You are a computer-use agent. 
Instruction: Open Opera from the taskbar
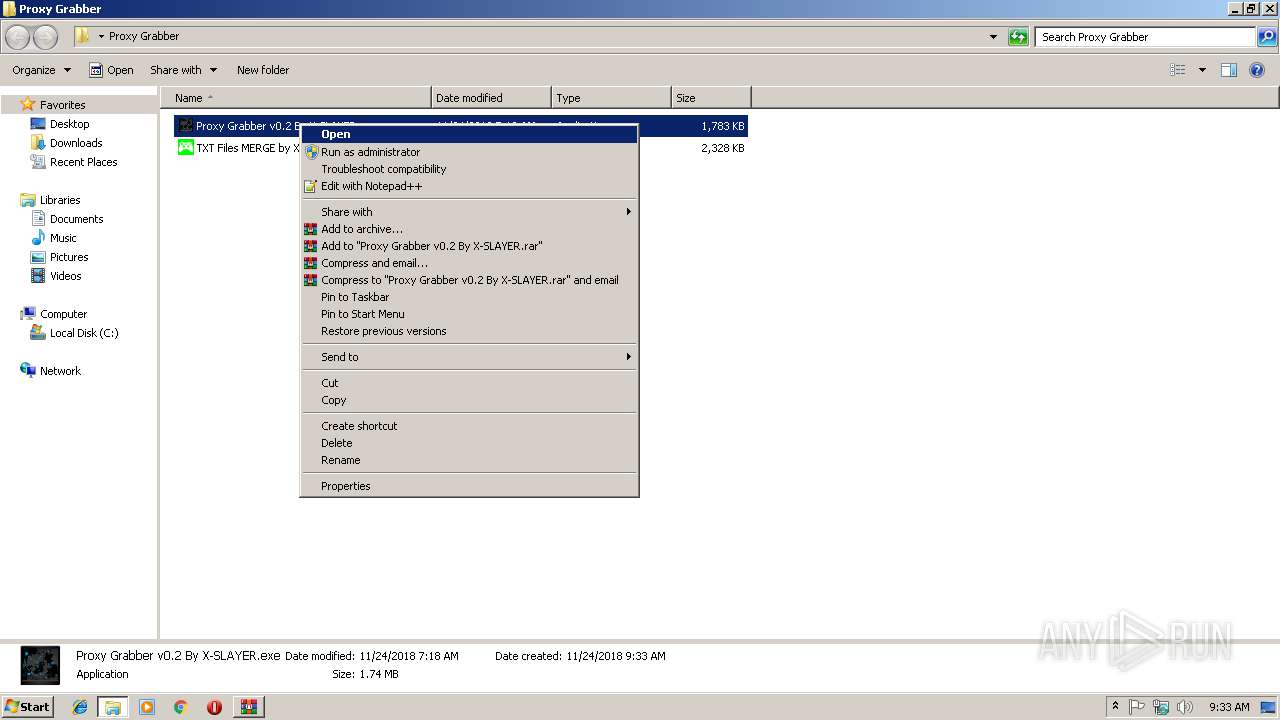pos(214,707)
